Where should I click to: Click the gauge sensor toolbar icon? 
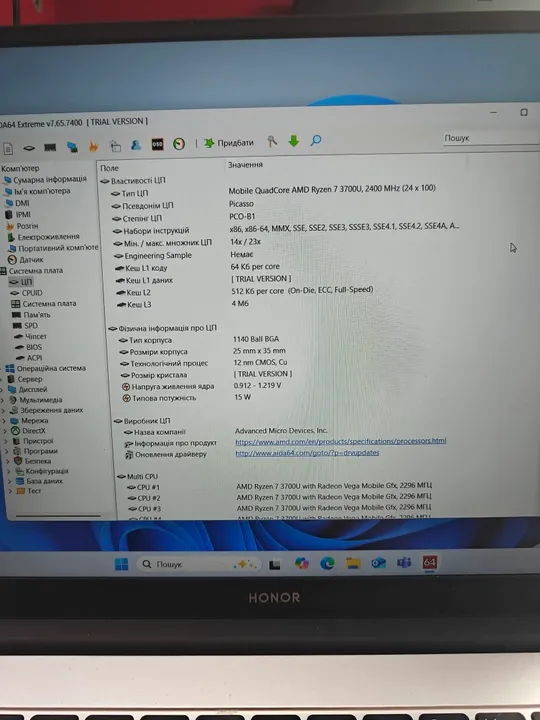[179, 144]
